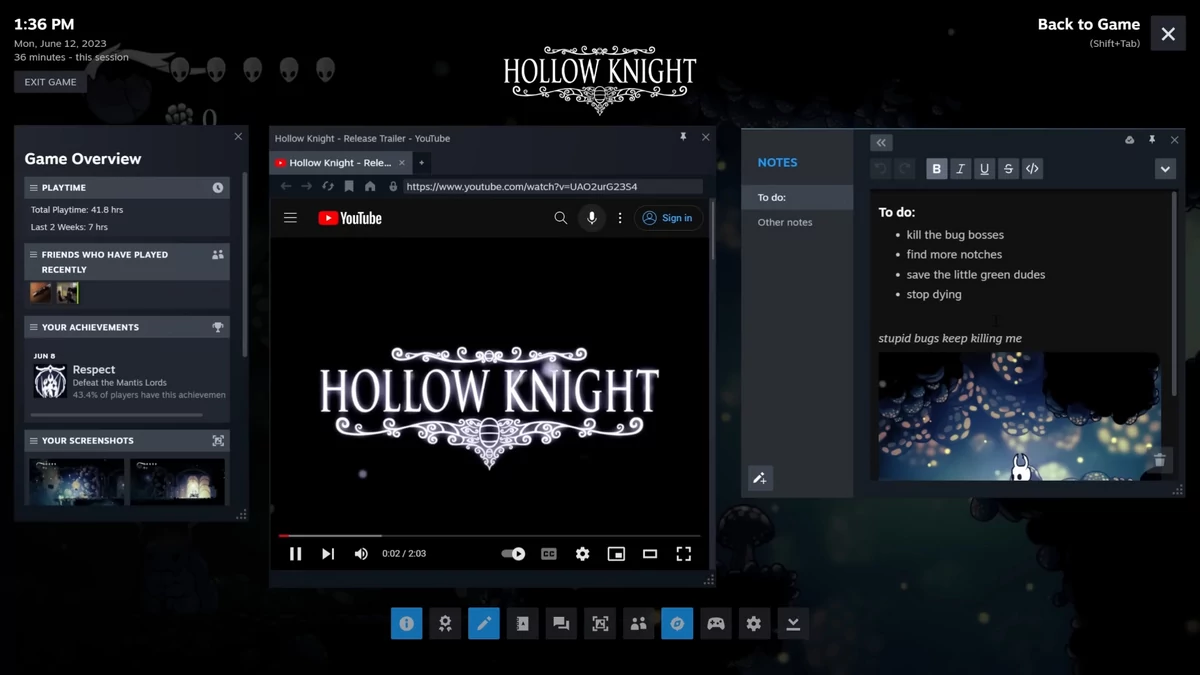The image size is (1200, 675).
Task: Open Friends list from the overlay toolbar
Action: 638,623
